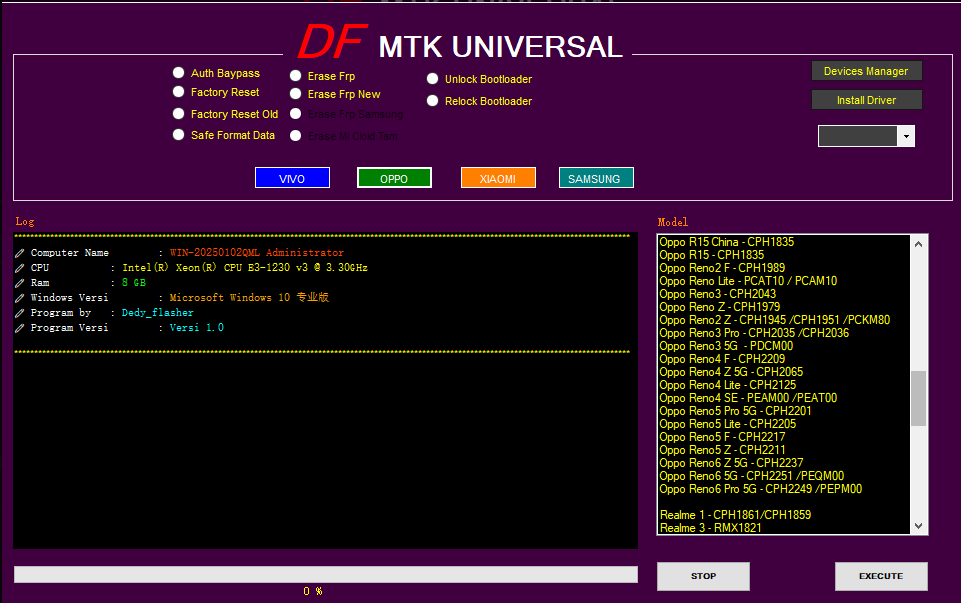
Task: Select the Erase Frp radio button
Action: pyautogui.click(x=296, y=76)
